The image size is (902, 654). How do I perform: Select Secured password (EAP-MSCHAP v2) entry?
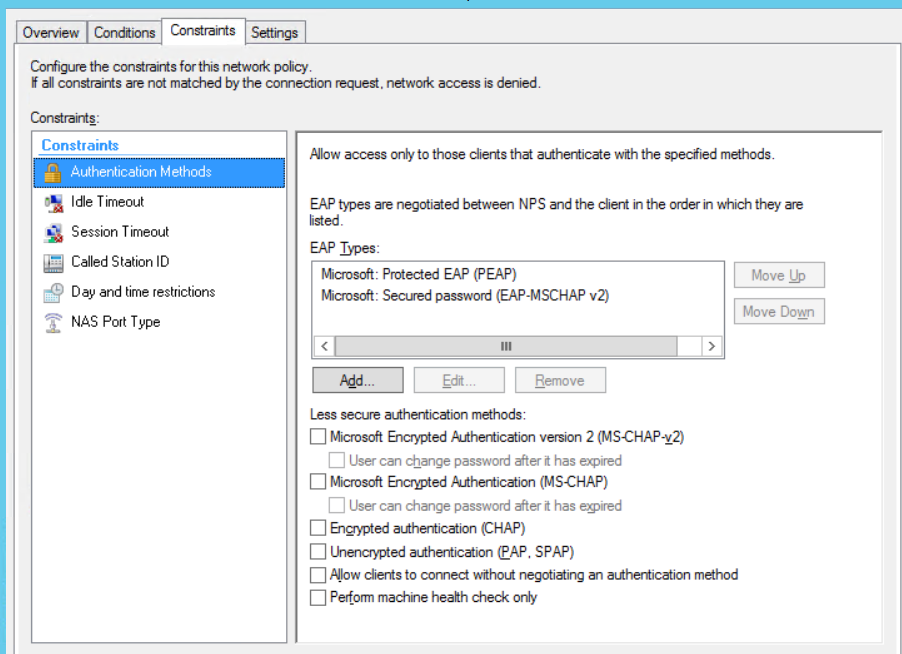coord(465,295)
